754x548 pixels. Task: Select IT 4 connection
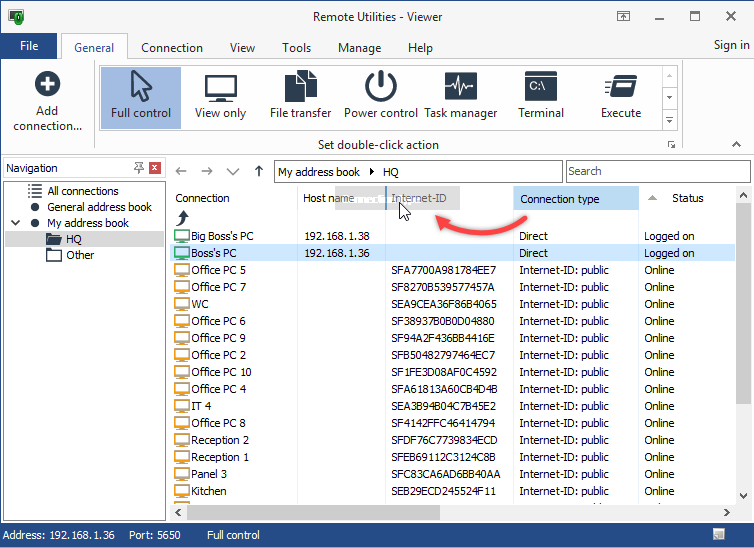tap(201, 406)
